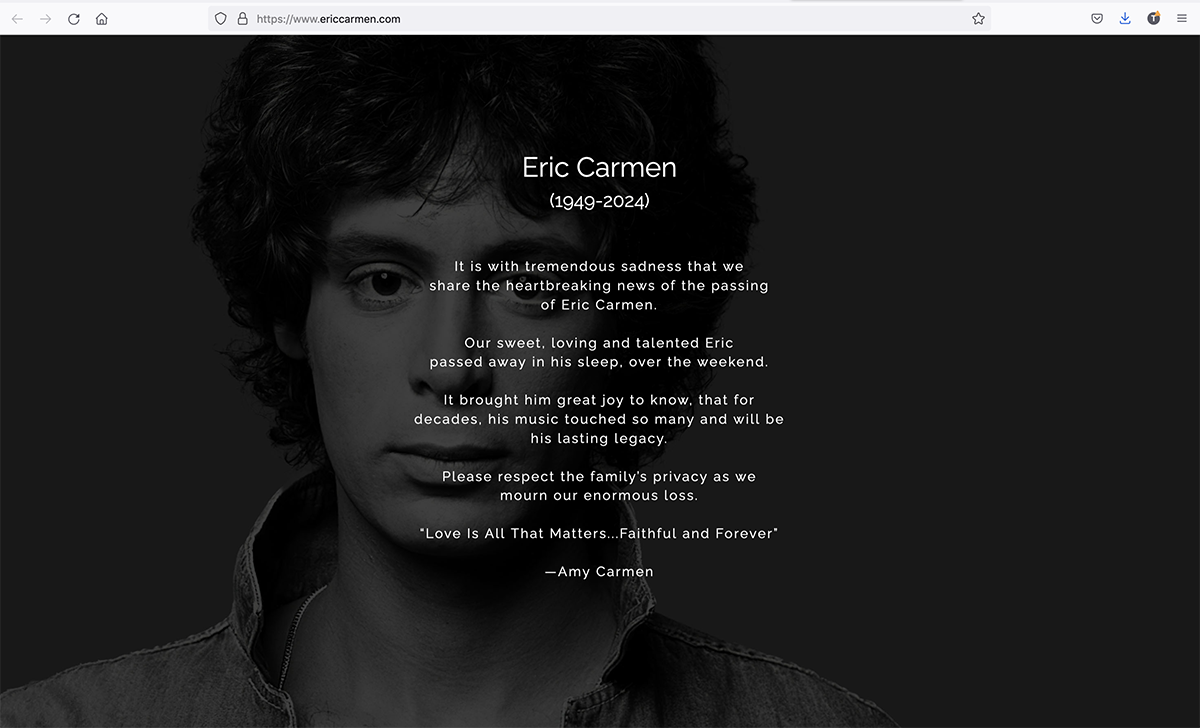Click the line "It is with tremendous sadness that we"
Image resolution: width=1200 pixels, height=728 pixels.
tap(599, 267)
